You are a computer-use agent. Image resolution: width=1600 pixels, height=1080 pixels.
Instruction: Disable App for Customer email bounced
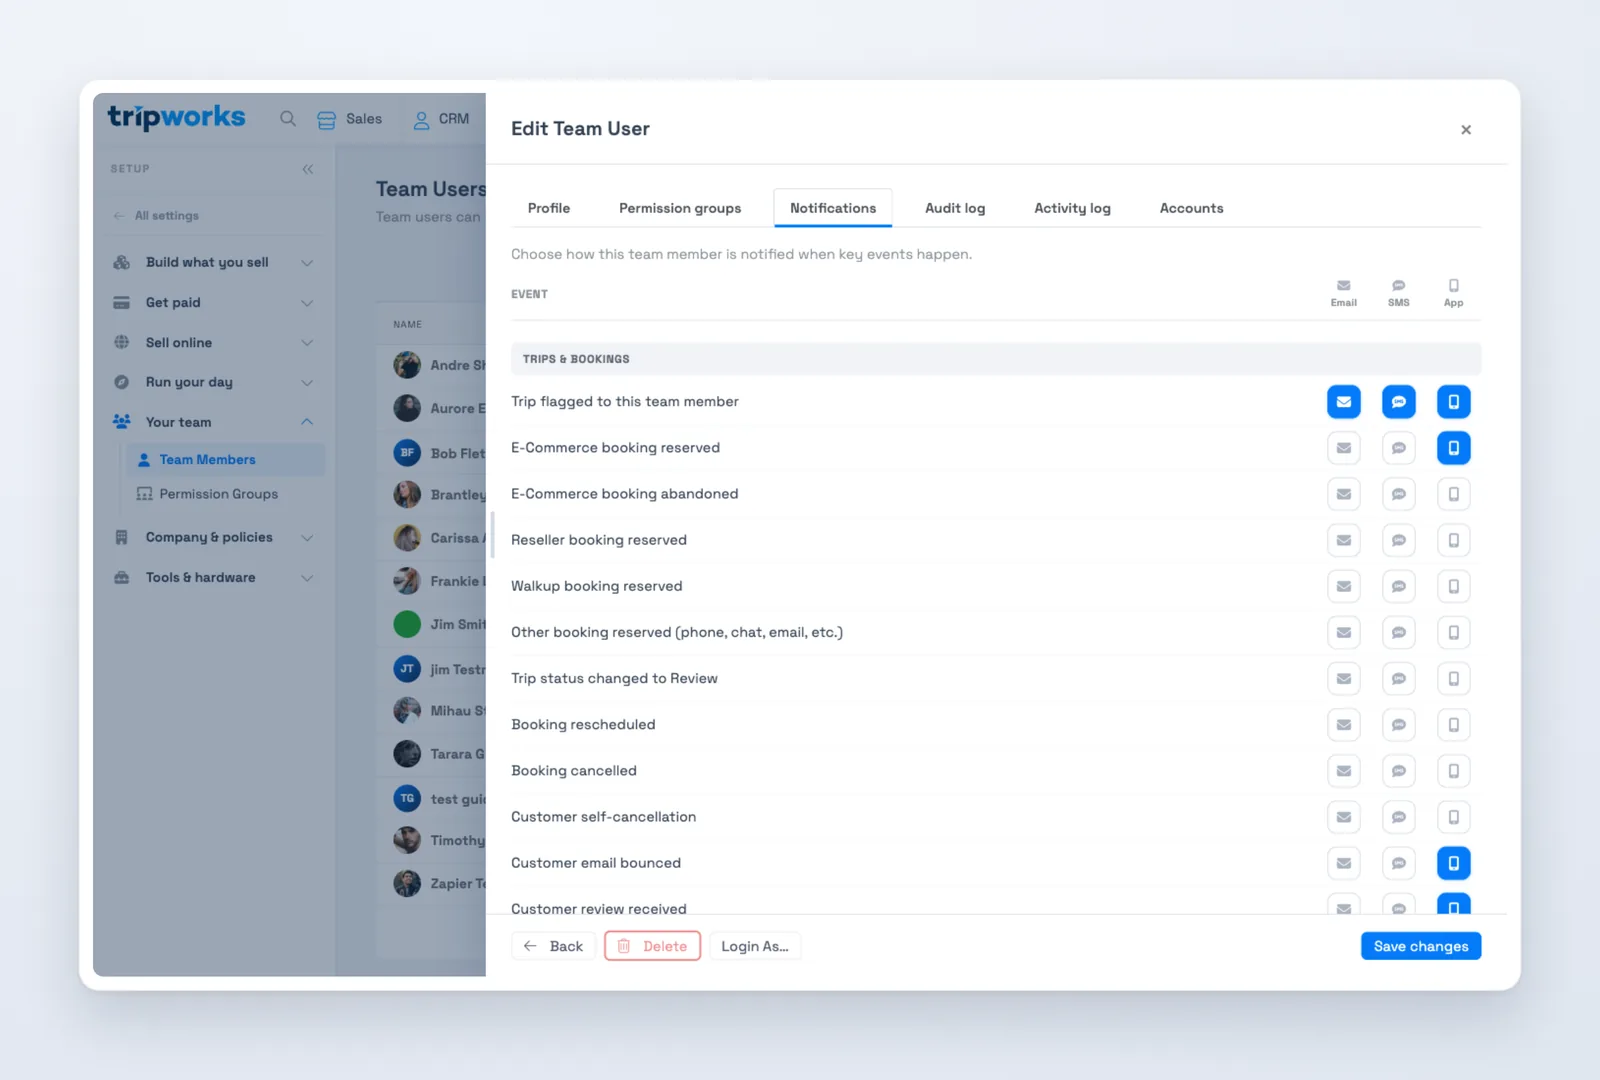[x=1454, y=863]
